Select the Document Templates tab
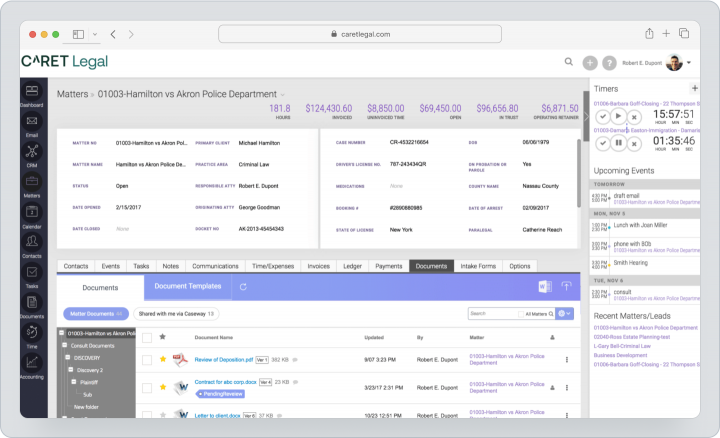This screenshot has width=720, height=438. 188,286
